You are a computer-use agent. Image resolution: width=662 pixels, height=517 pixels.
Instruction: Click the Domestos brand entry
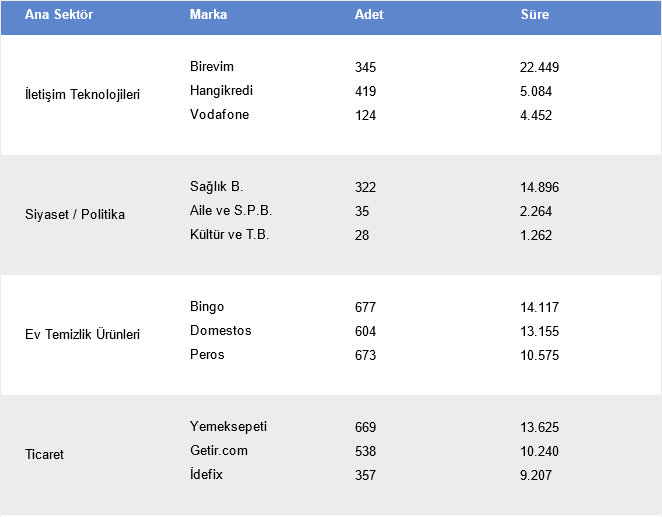[x=220, y=331]
